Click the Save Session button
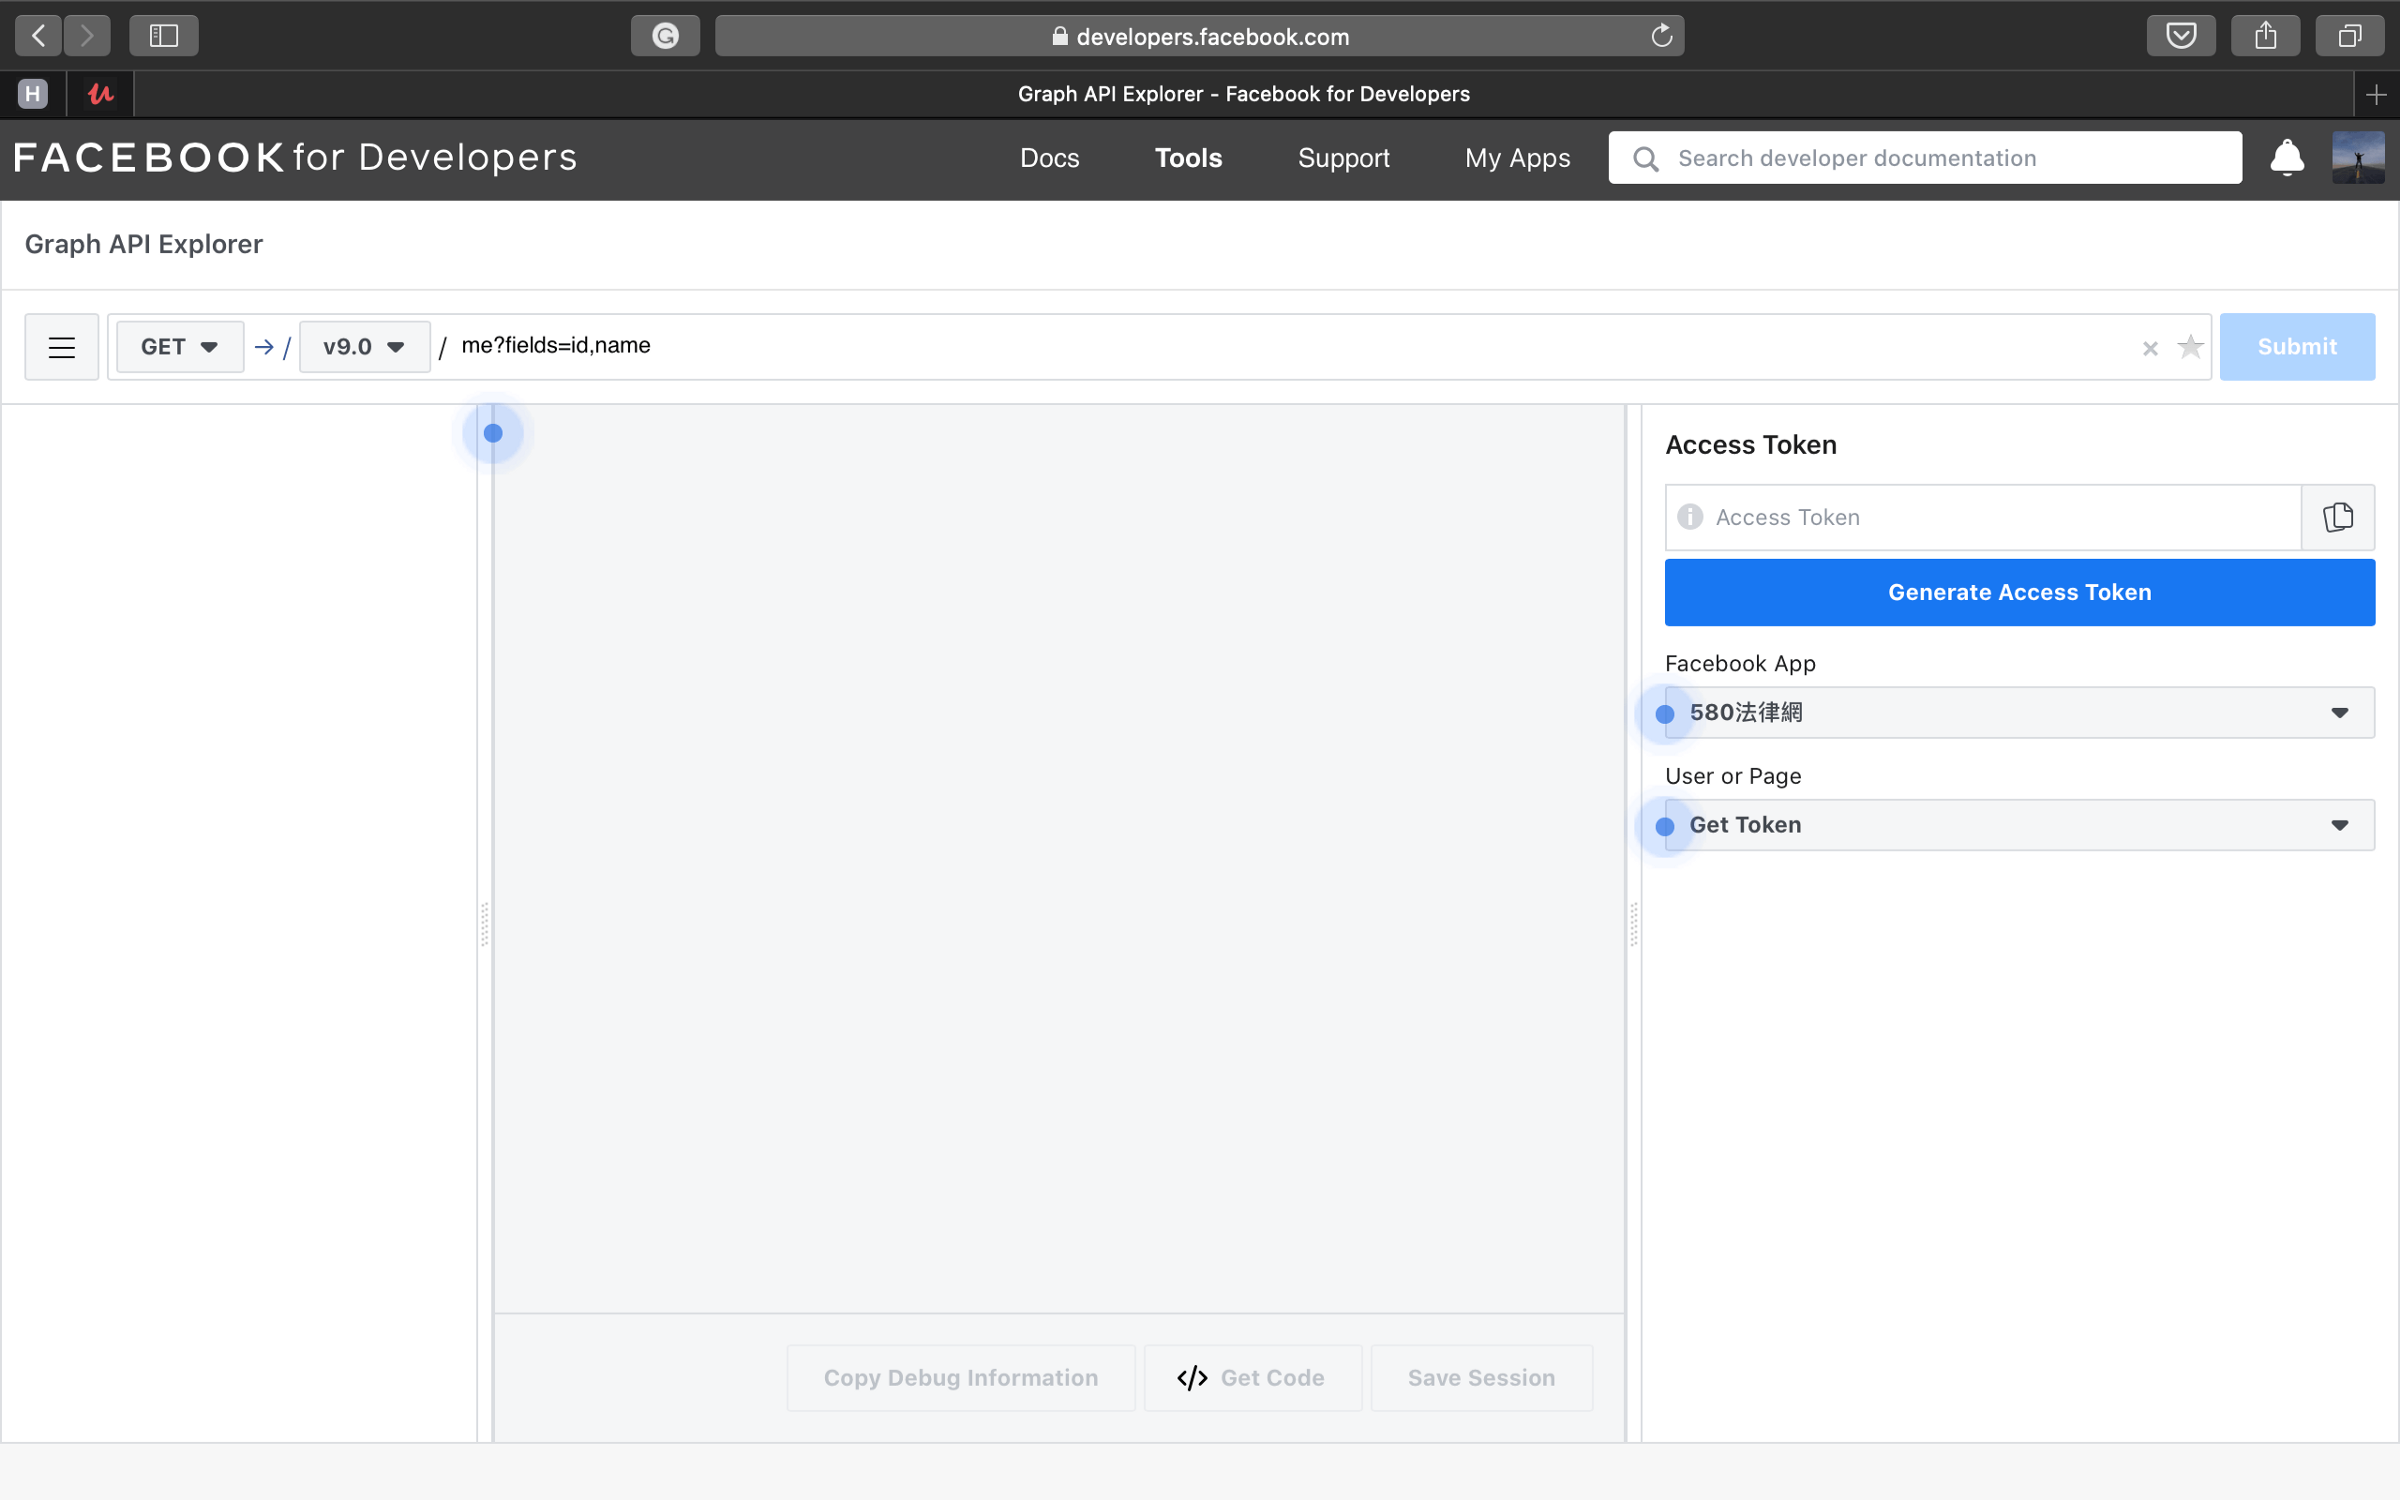The height and width of the screenshot is (1500, 2400). [x=1482, y=1378]
